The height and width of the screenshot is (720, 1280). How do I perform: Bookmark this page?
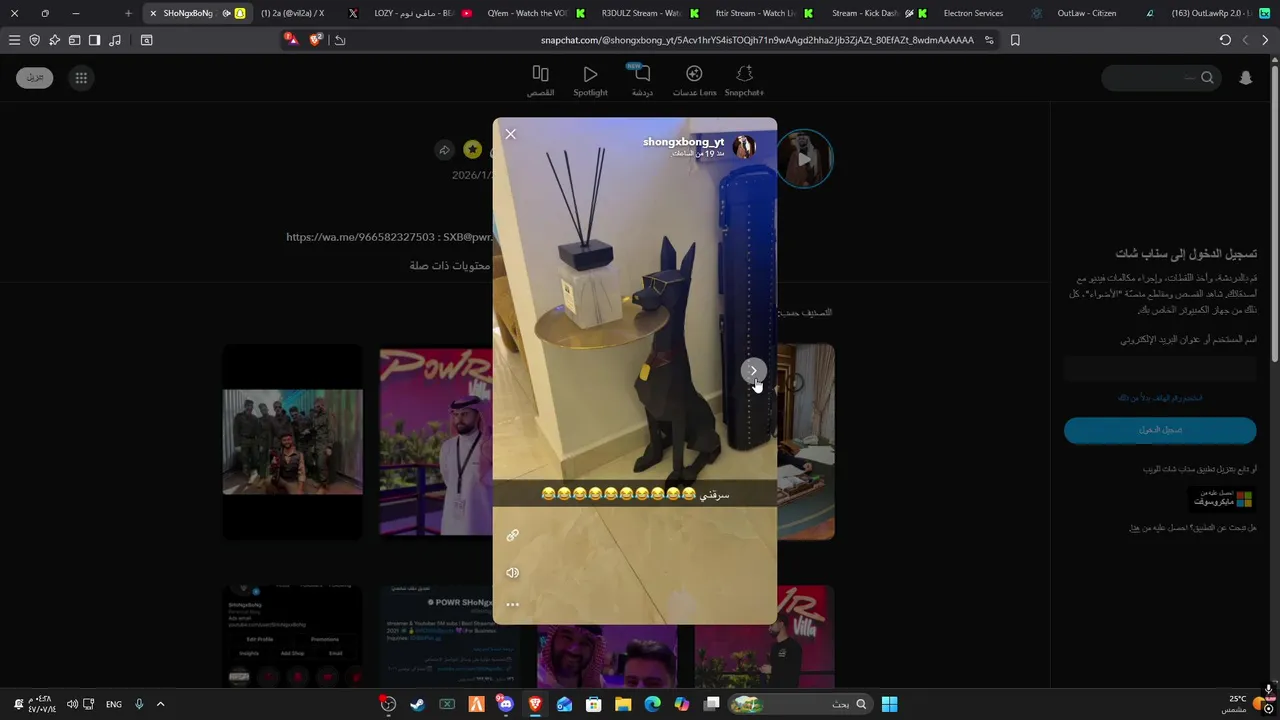click(1015, 40)
